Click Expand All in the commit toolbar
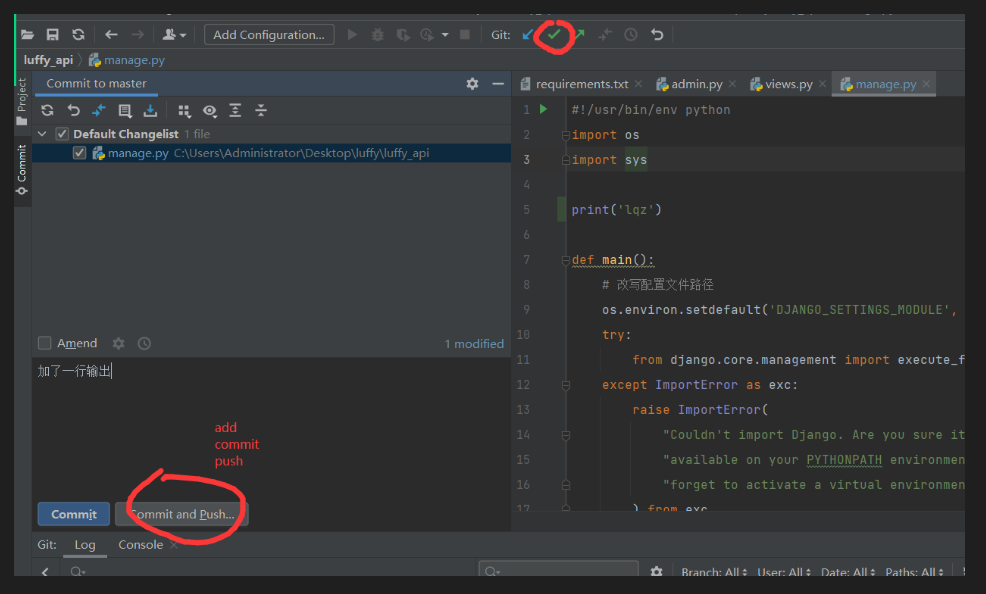986x594 pixels. click(x=235, y=111)
